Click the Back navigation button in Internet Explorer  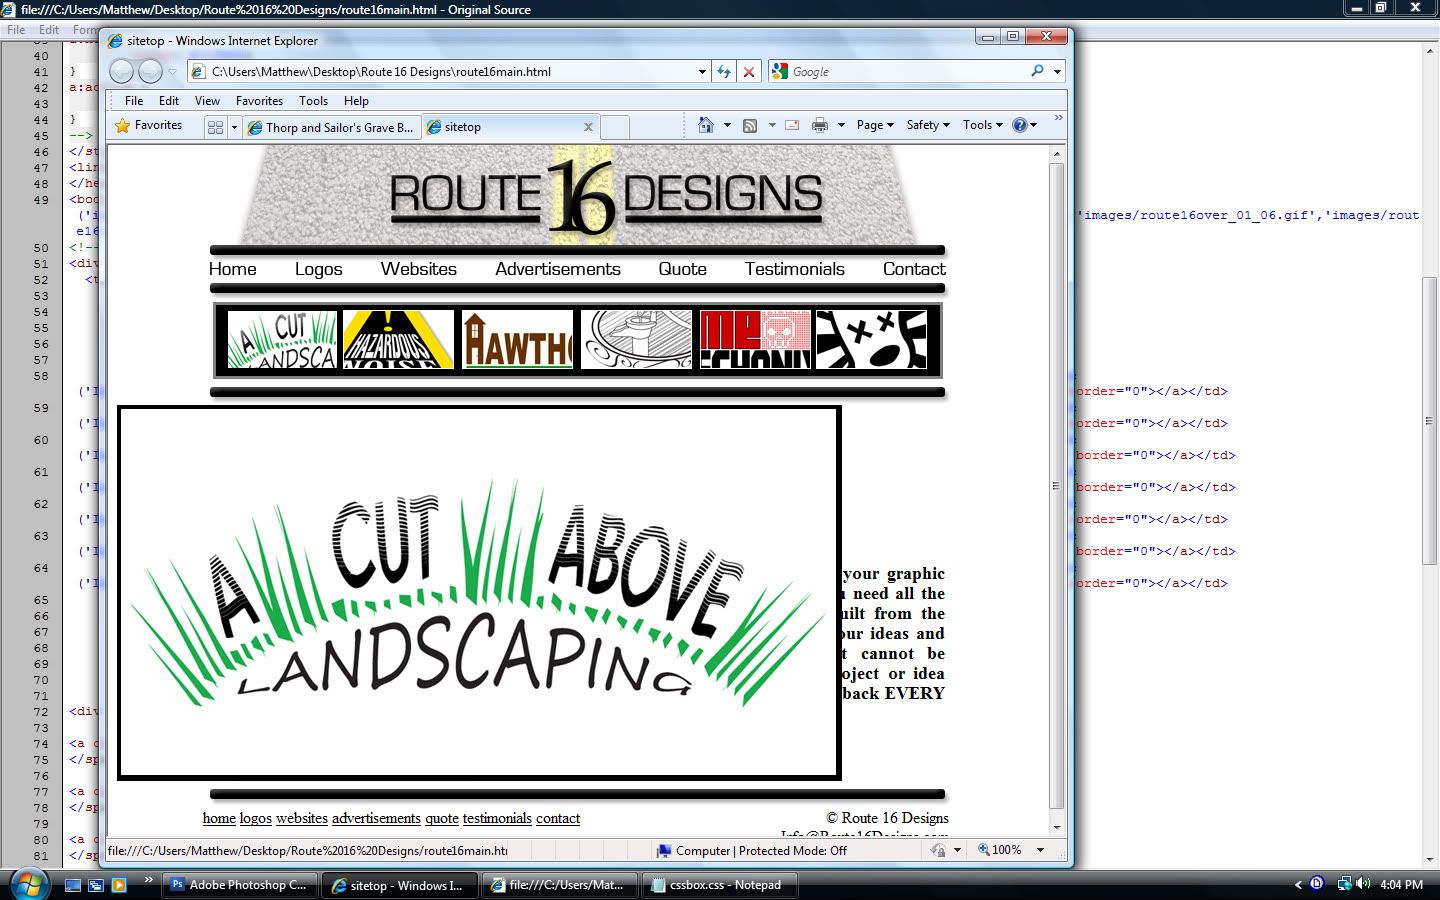[121, 71]
